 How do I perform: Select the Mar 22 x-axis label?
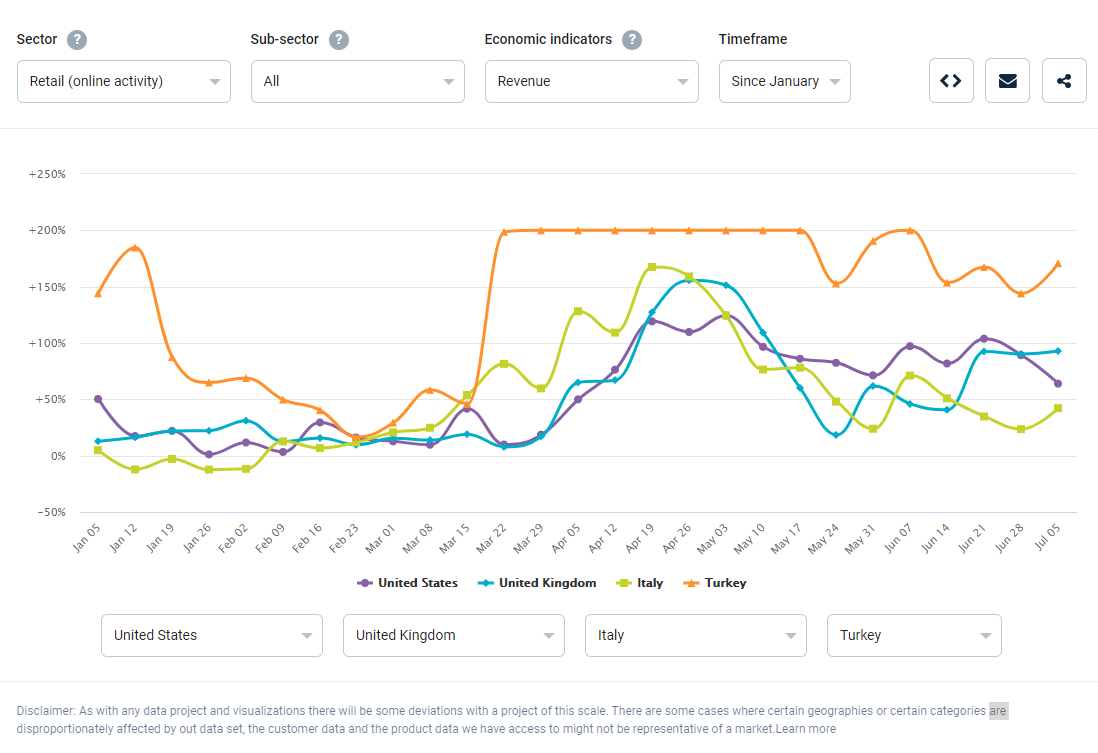click(491, 539)
